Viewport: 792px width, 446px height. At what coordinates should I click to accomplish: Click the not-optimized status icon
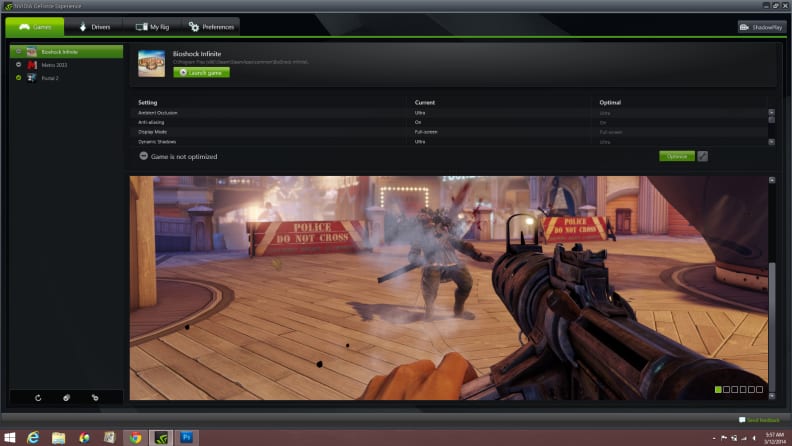coord(143,156)
